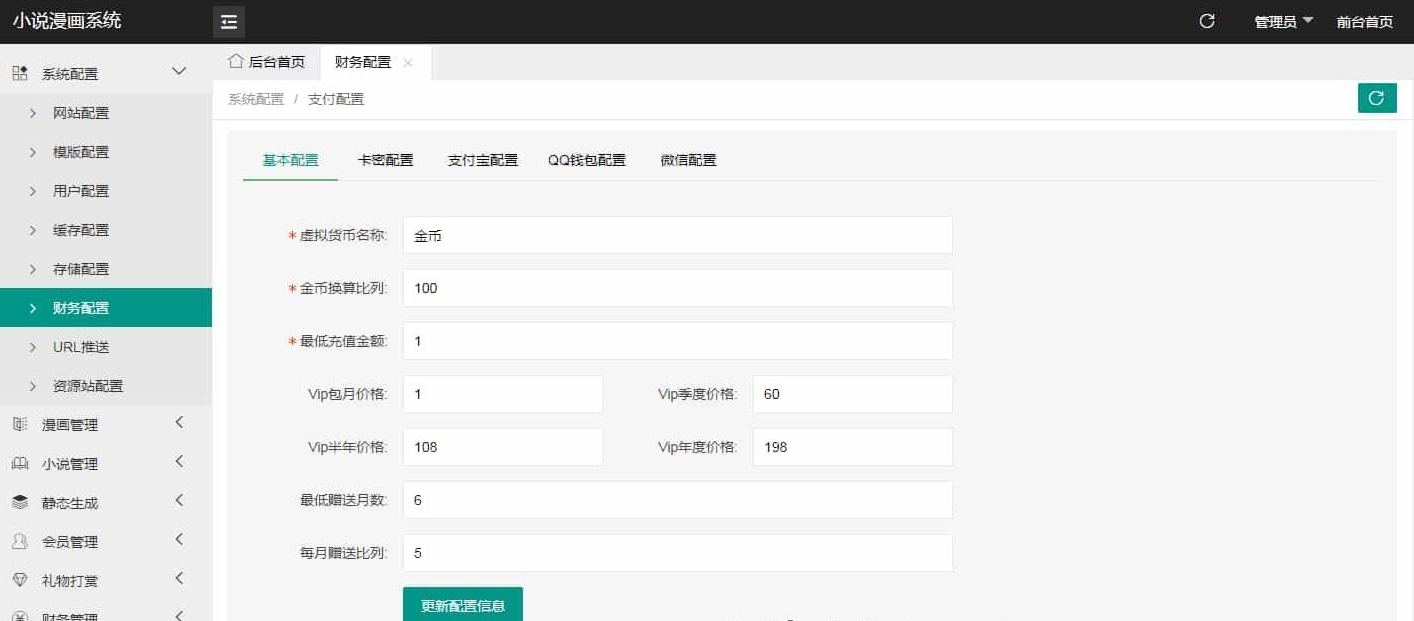Click the Vip年度价格 input field
Viewport: 1414px width, 621px height.
(x=852, y=447)
